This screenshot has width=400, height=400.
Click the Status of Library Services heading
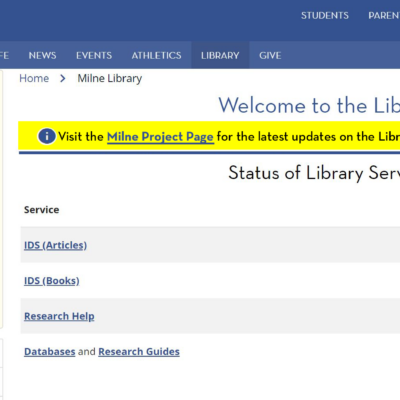point(314,173)
